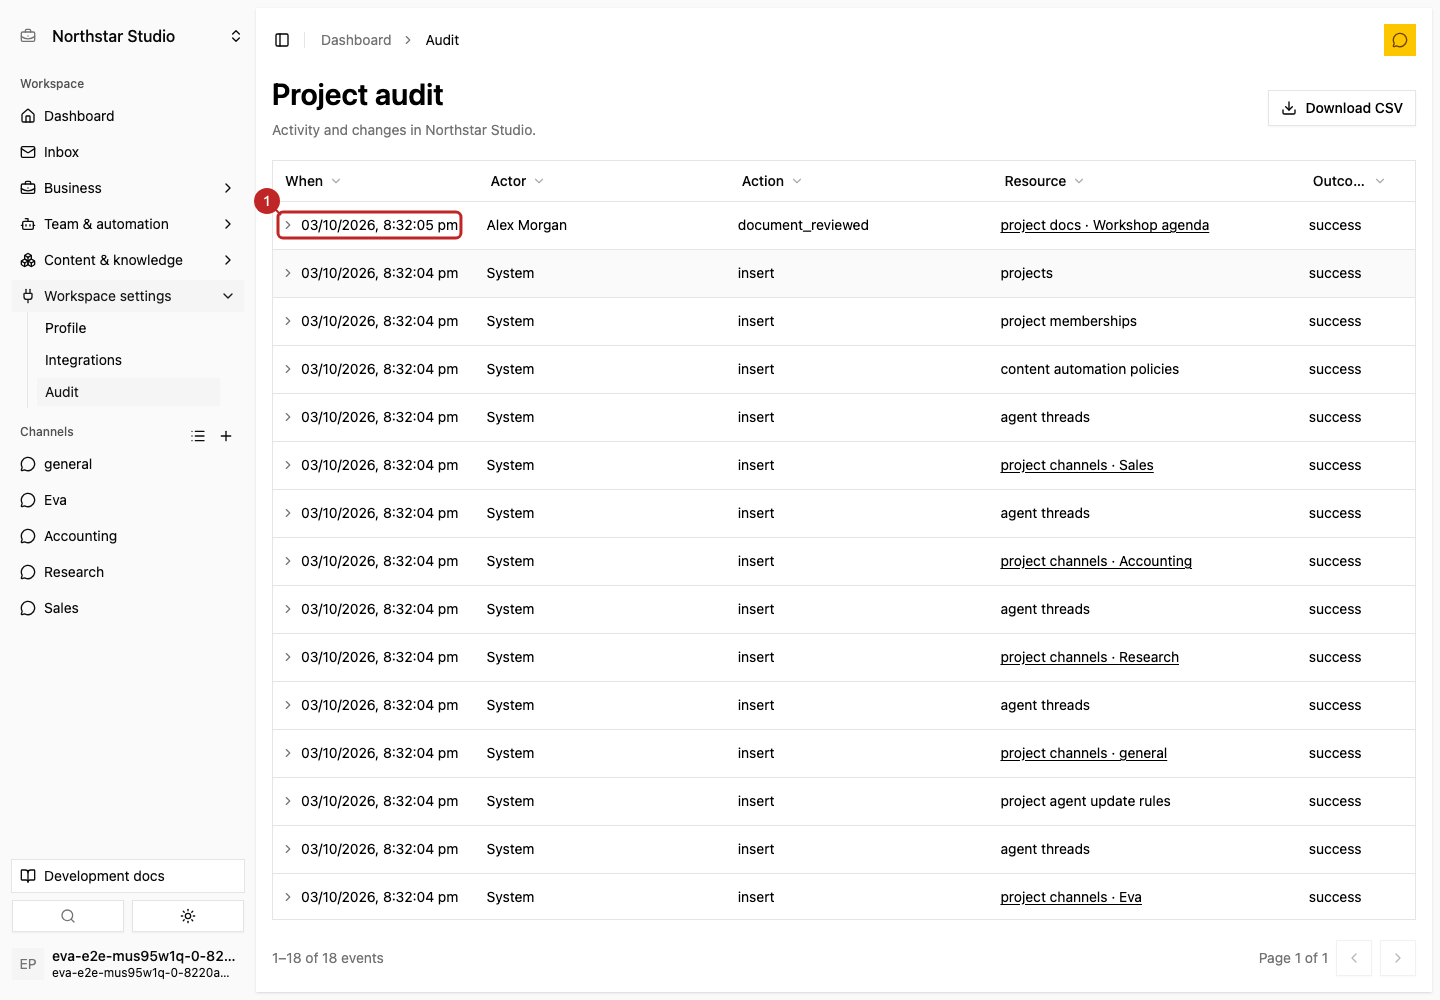Open the Inbox in sidebar
The image size is (1440, 1000).
pyautogui.click(x=128, y=152)
